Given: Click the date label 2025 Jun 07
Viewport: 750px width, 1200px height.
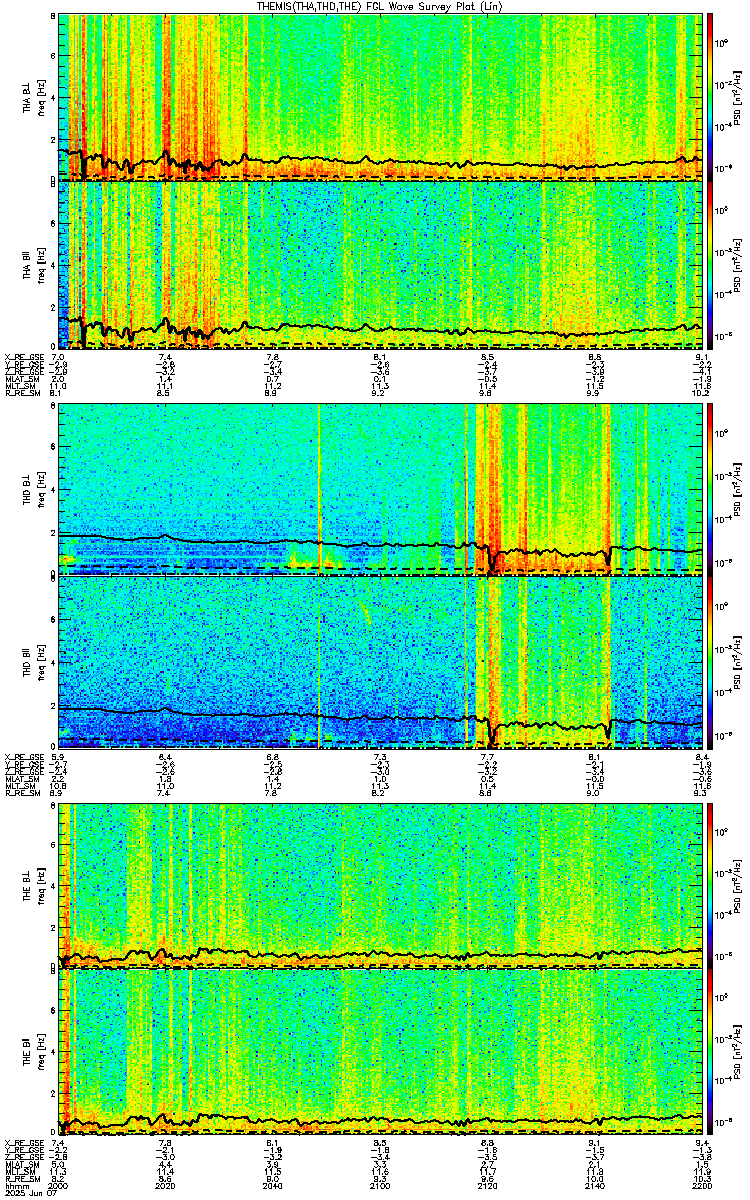Looking at the screenshot, I should [31, 1192].
